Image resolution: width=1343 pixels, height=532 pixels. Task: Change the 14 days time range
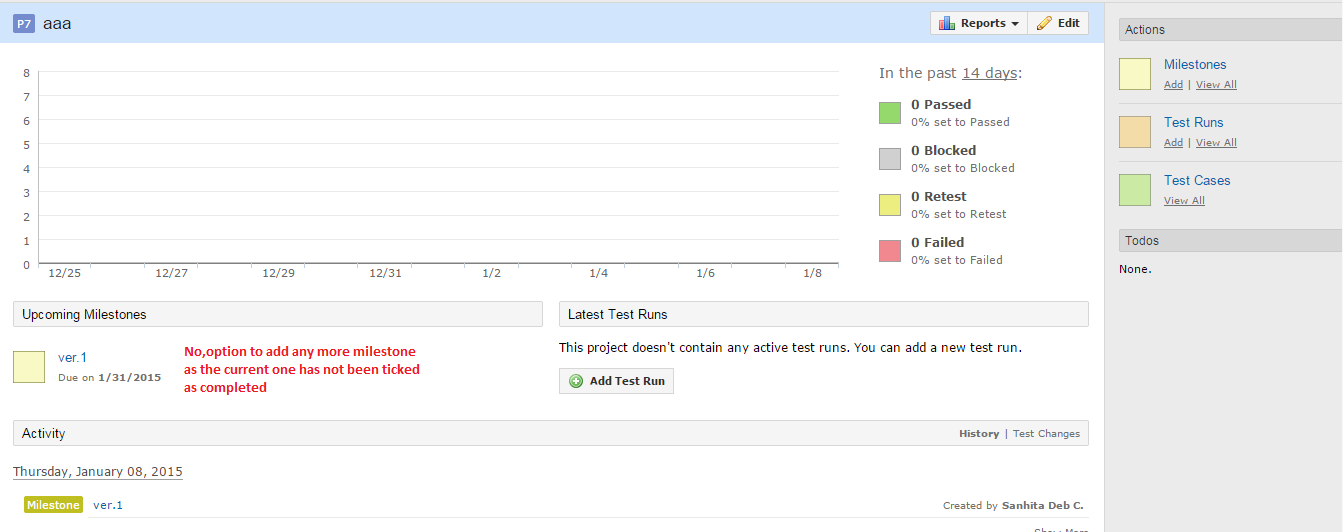(989, 73)
